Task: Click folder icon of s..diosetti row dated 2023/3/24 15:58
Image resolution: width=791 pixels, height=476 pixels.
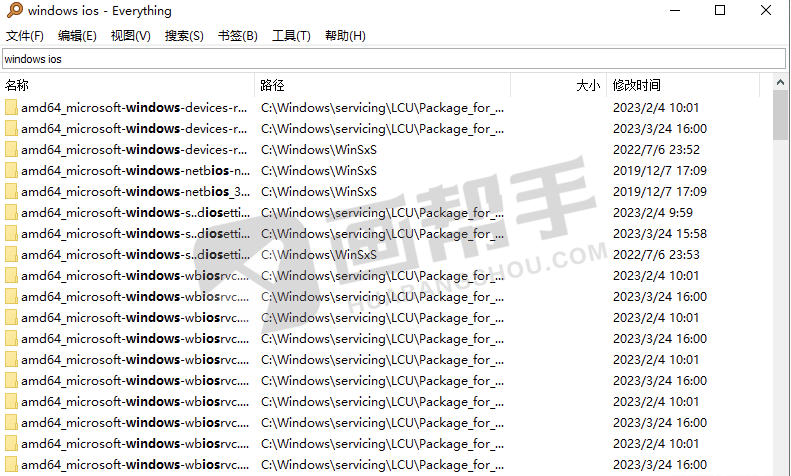Action: pos(11,233)
